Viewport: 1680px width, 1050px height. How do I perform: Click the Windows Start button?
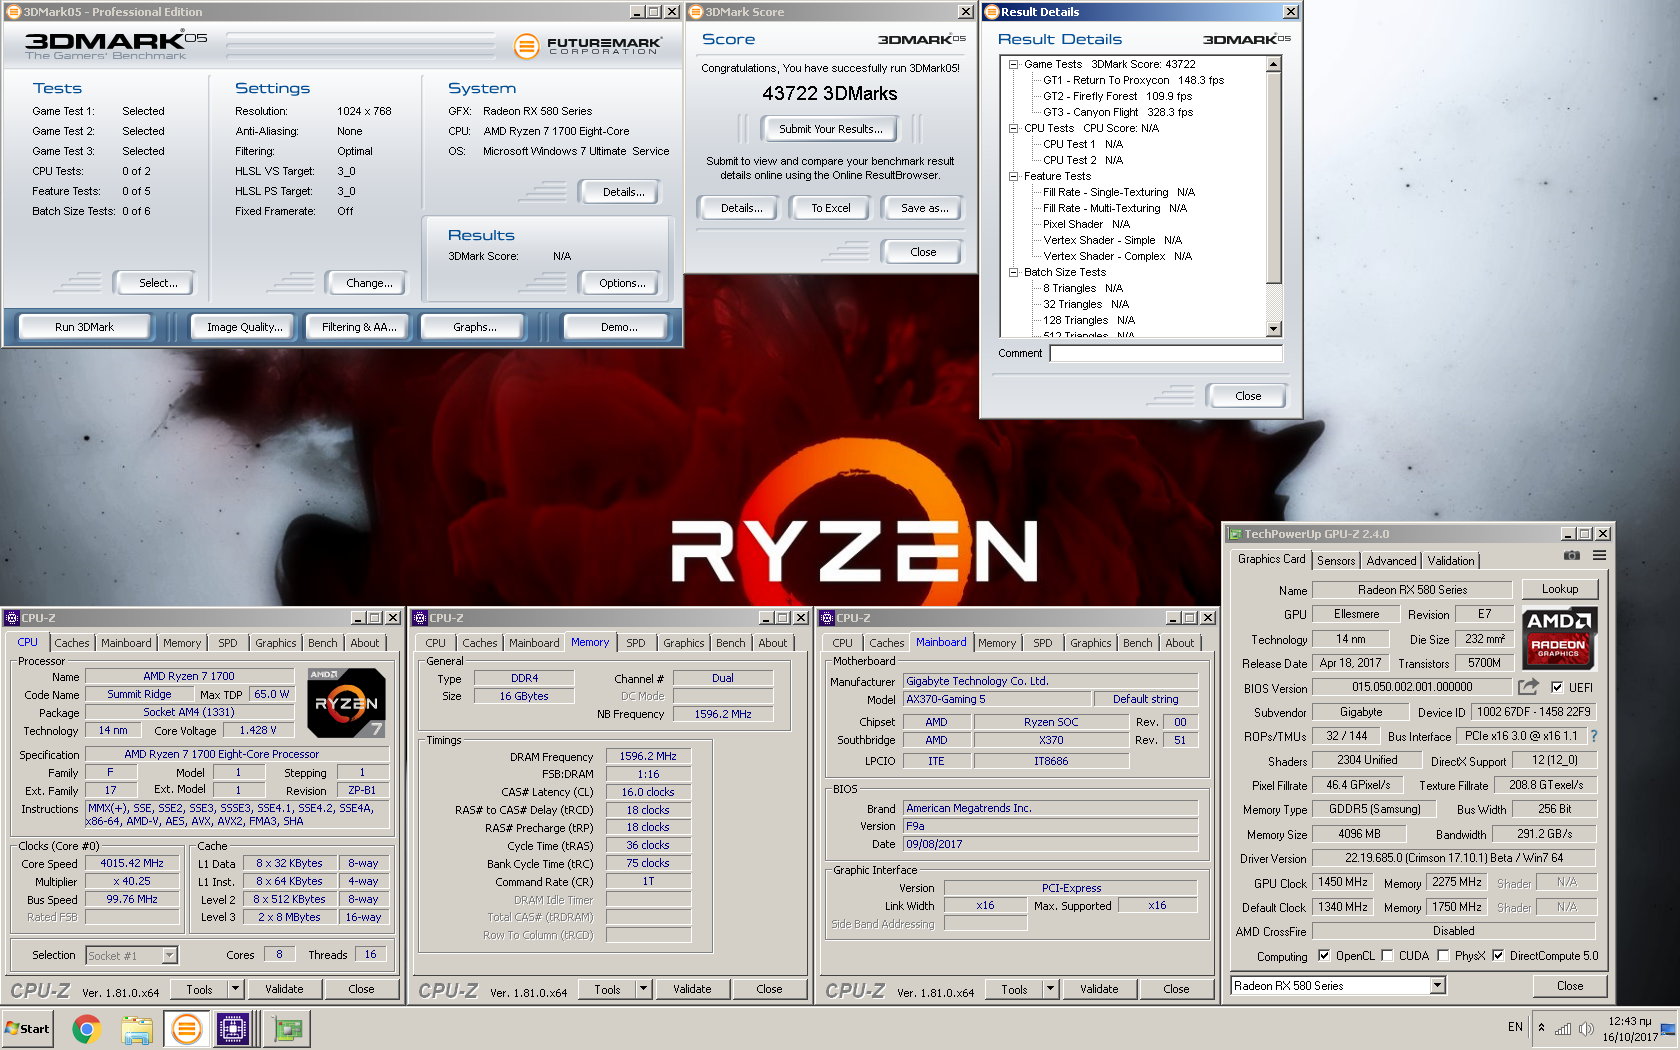tap(28, 1028)
